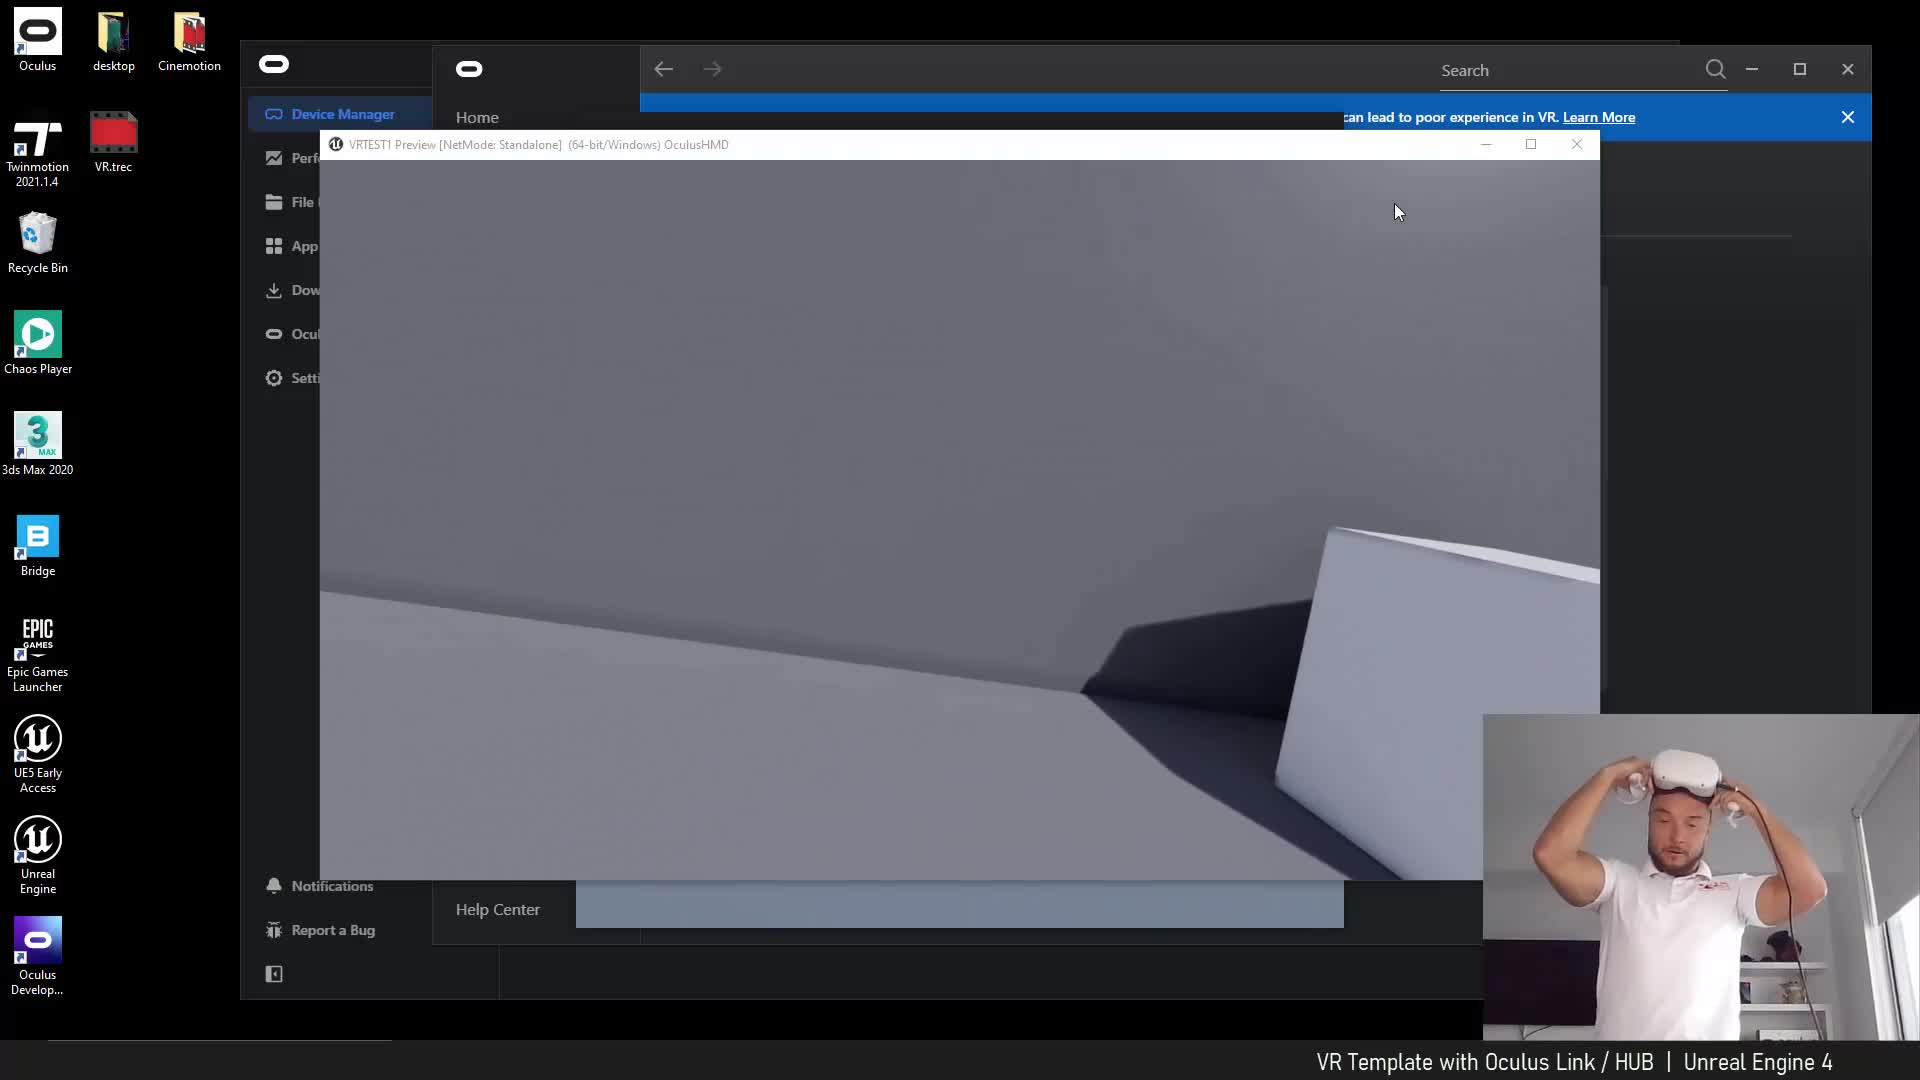1920x1080 pixels.
Task: Click the Unreal icon in preview title bar
Action: 336,144
